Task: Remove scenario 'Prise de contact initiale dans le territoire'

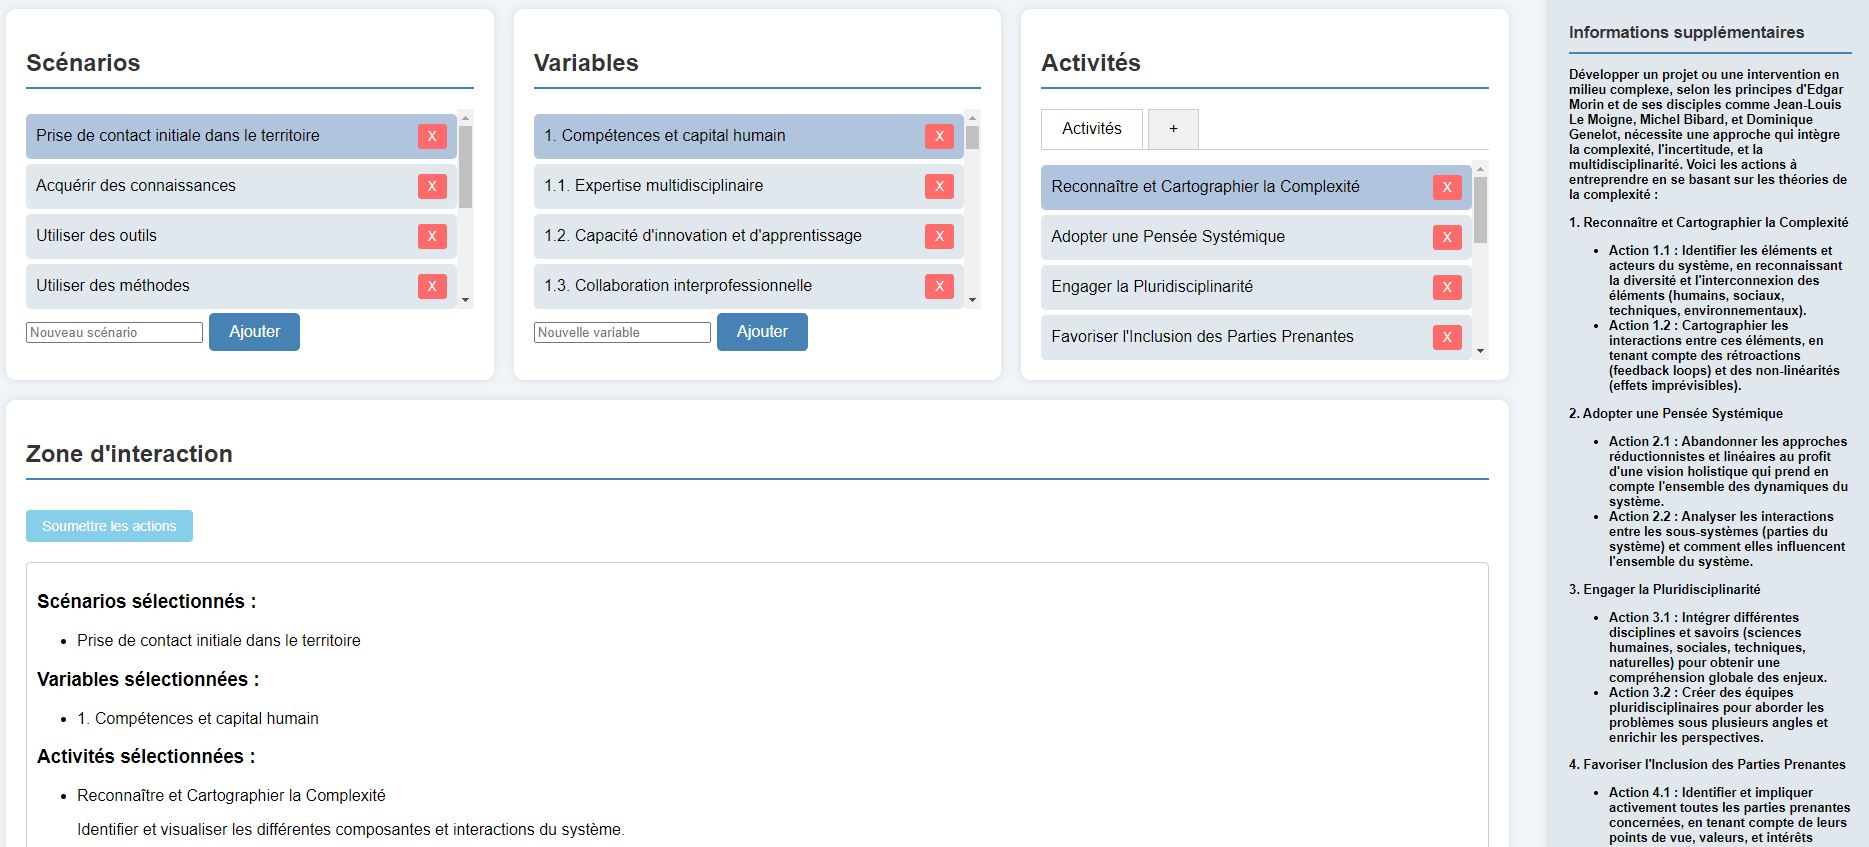Action: pyautogui.click(x=432, y=136)
